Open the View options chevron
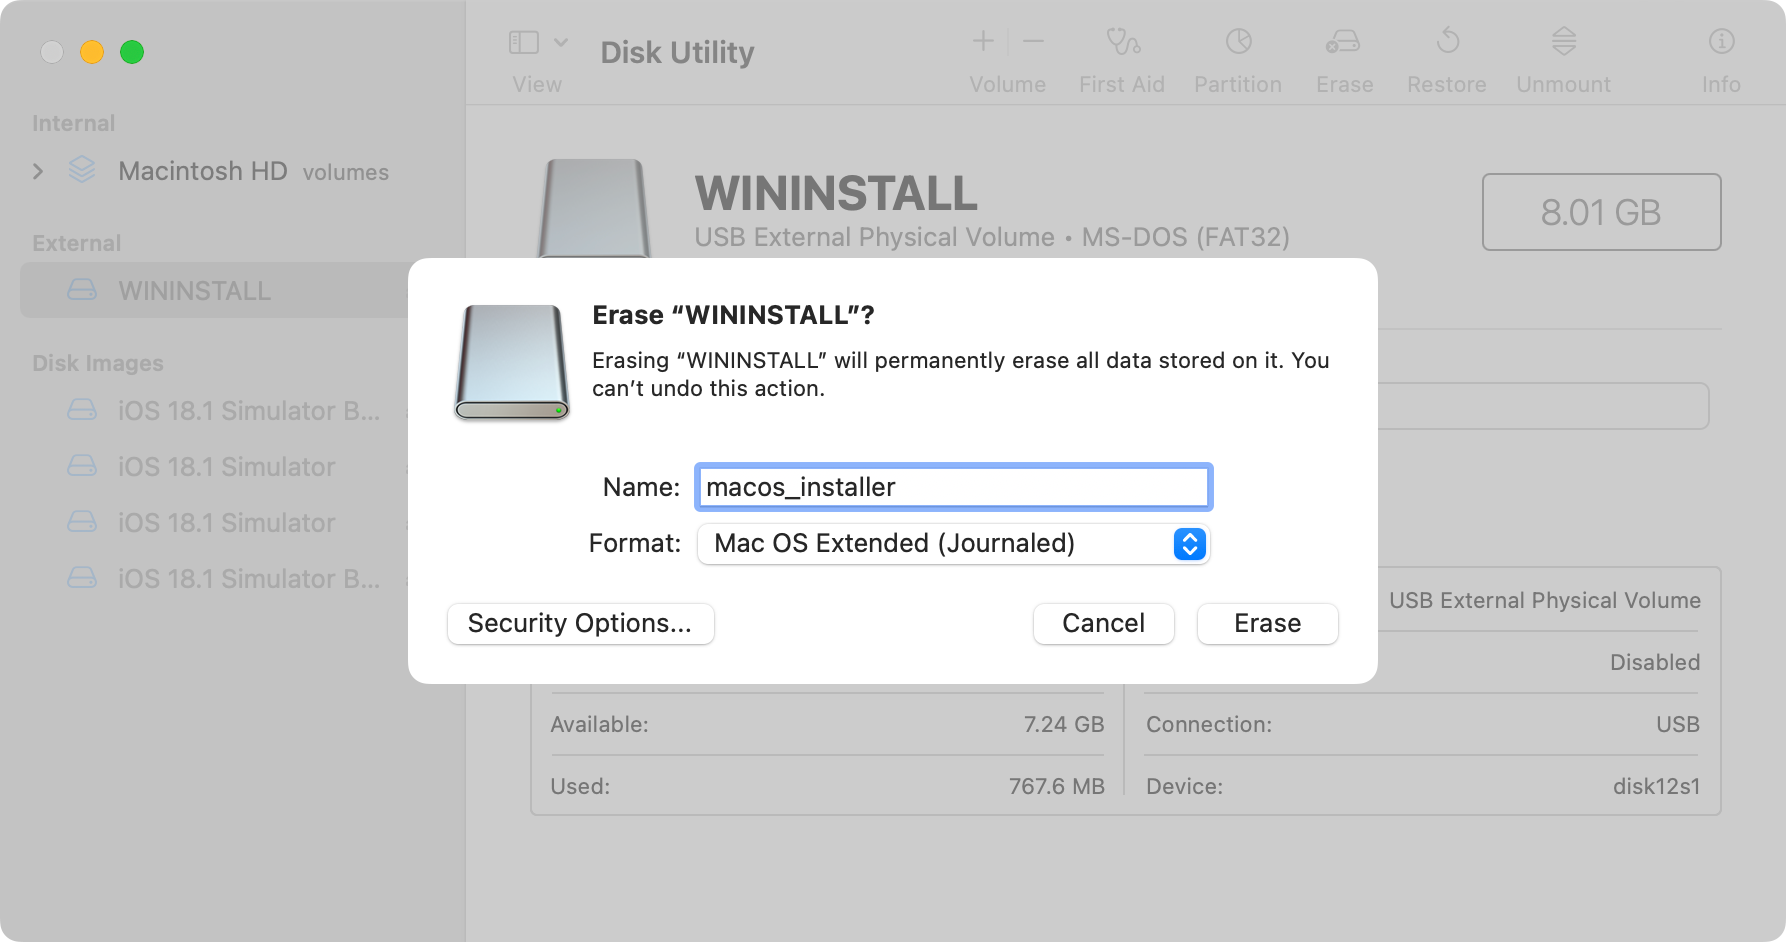The width and height of the screenshot is (1786, 942). pos(562,43)
